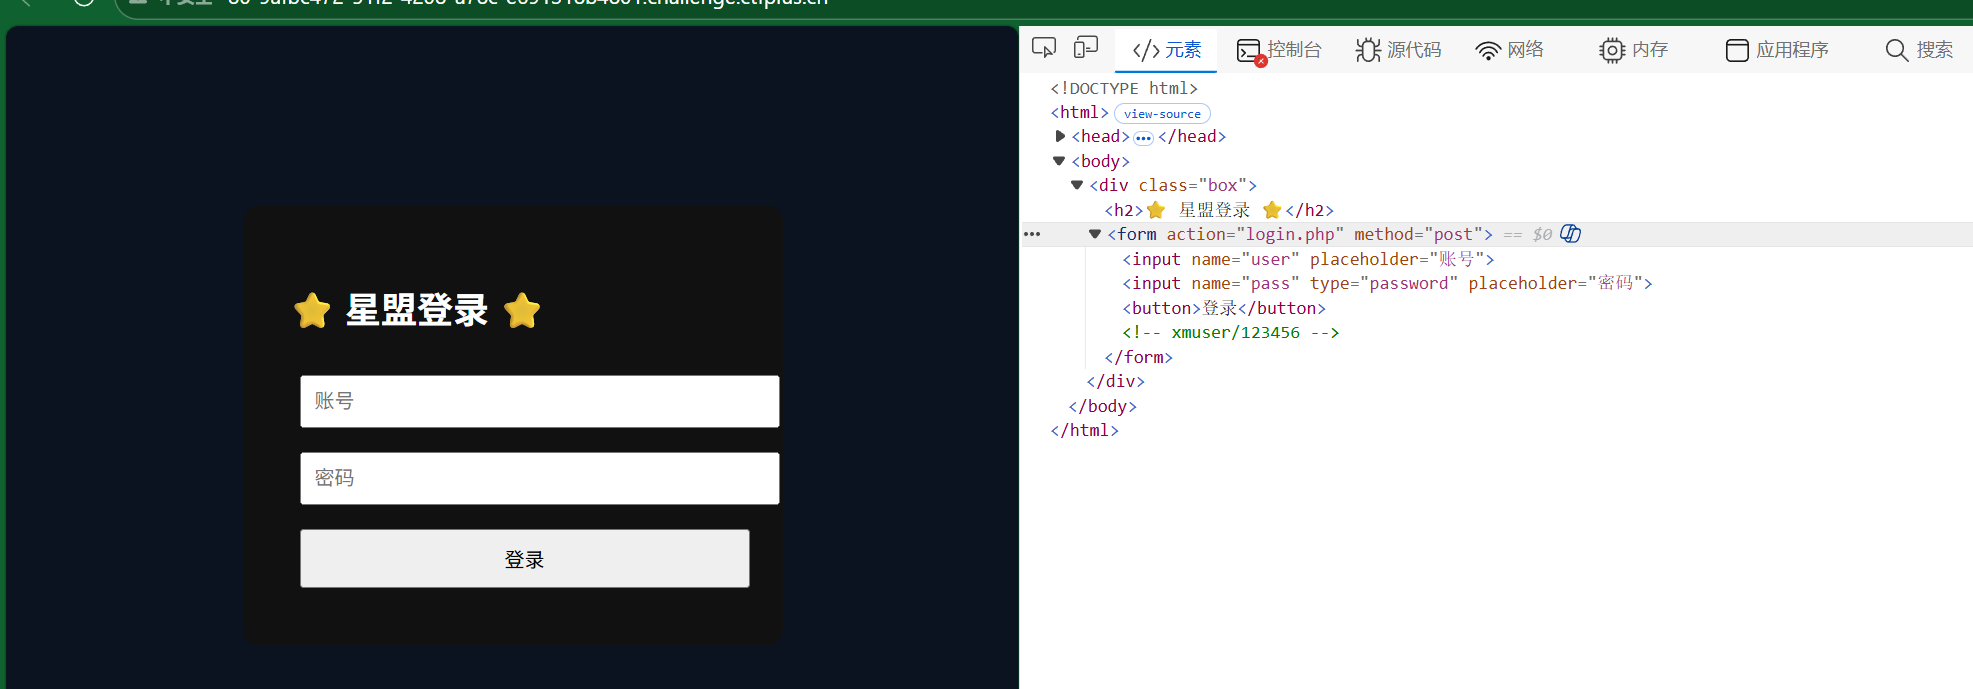Open the 源代码 sources panel
Image resolution: width=1973 pixels, height=689 pixels.
coord(1399,50)
